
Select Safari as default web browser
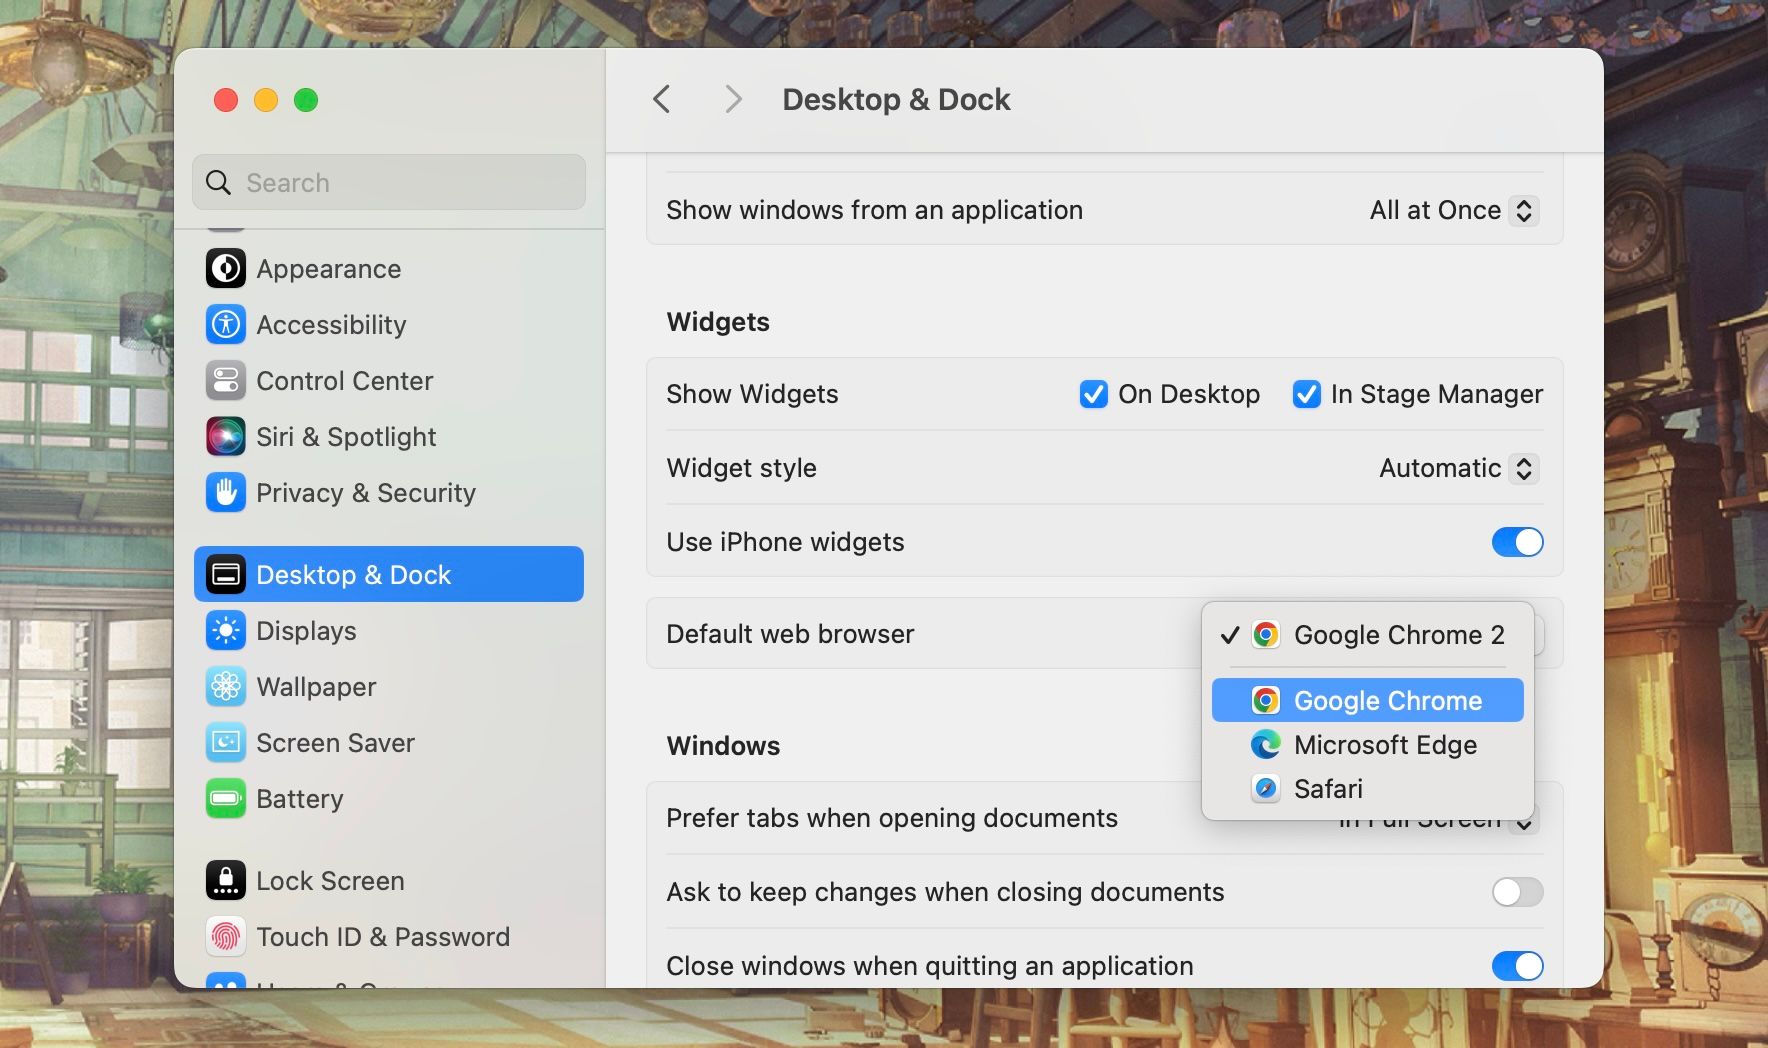(x=1328, y=789)
